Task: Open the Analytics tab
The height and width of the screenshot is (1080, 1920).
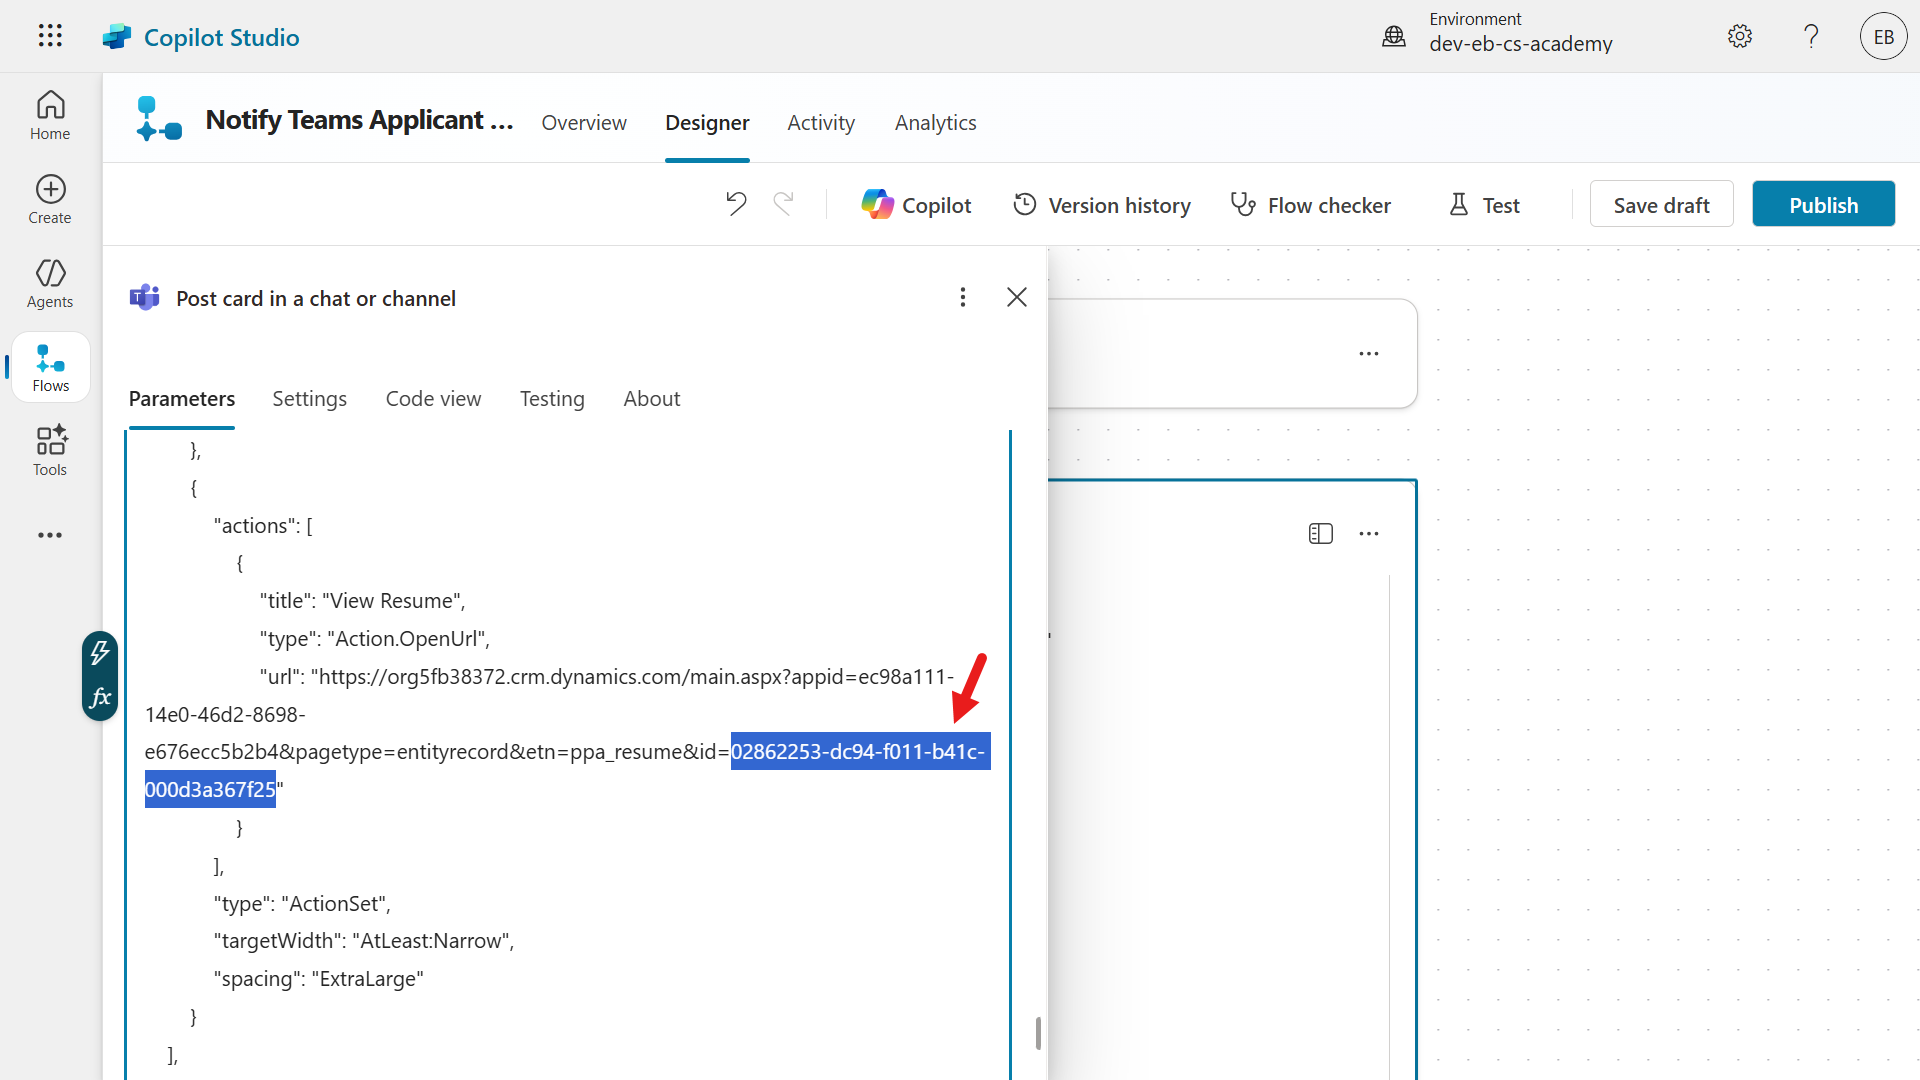Action: click(x=935, y=123)
